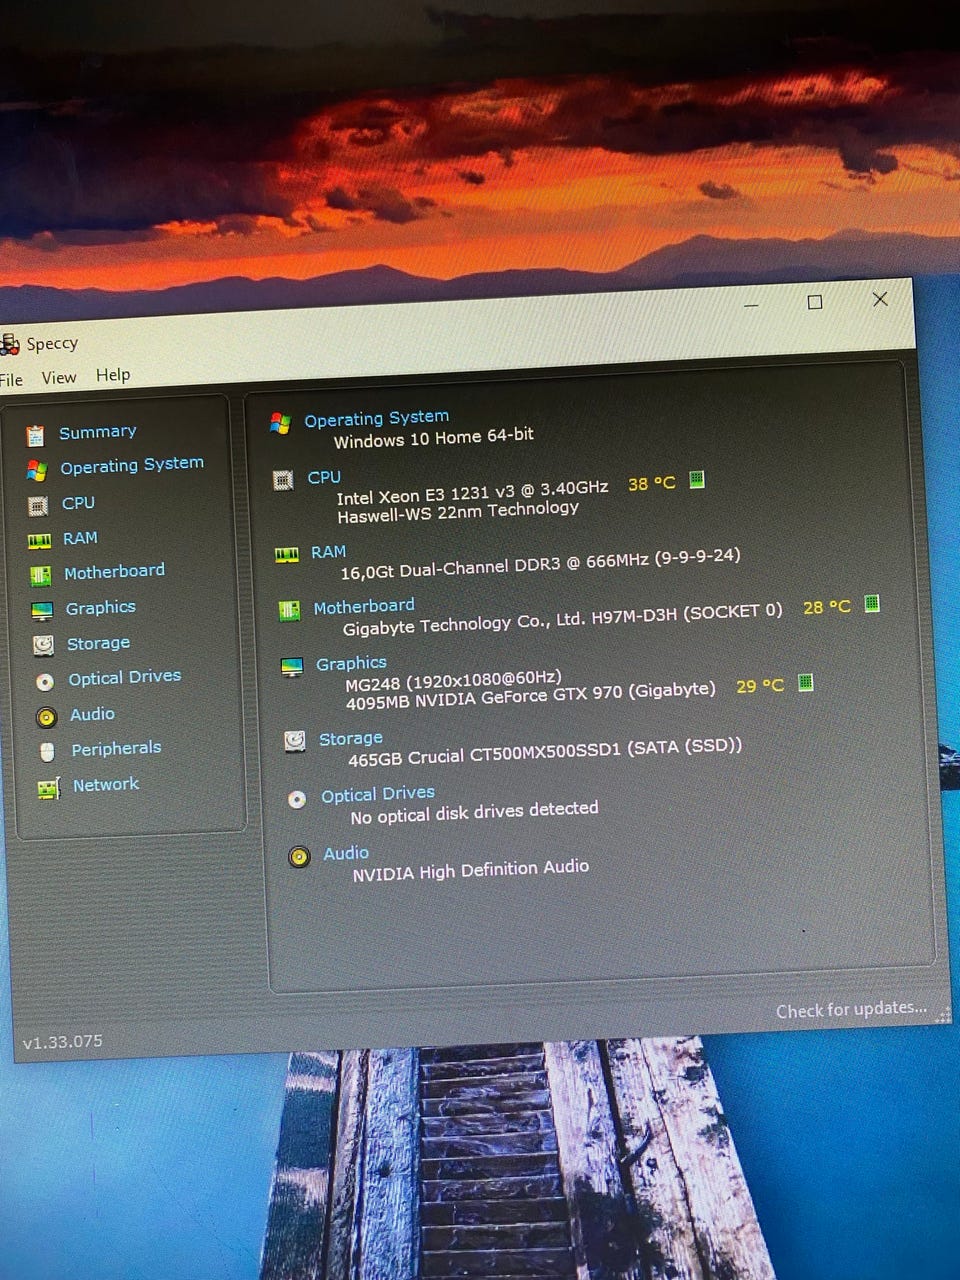Click the Optical Drives disc icon in sidebar
Image resolution: width=960 pixels, height=1280 pixels.
pos(45,682)
